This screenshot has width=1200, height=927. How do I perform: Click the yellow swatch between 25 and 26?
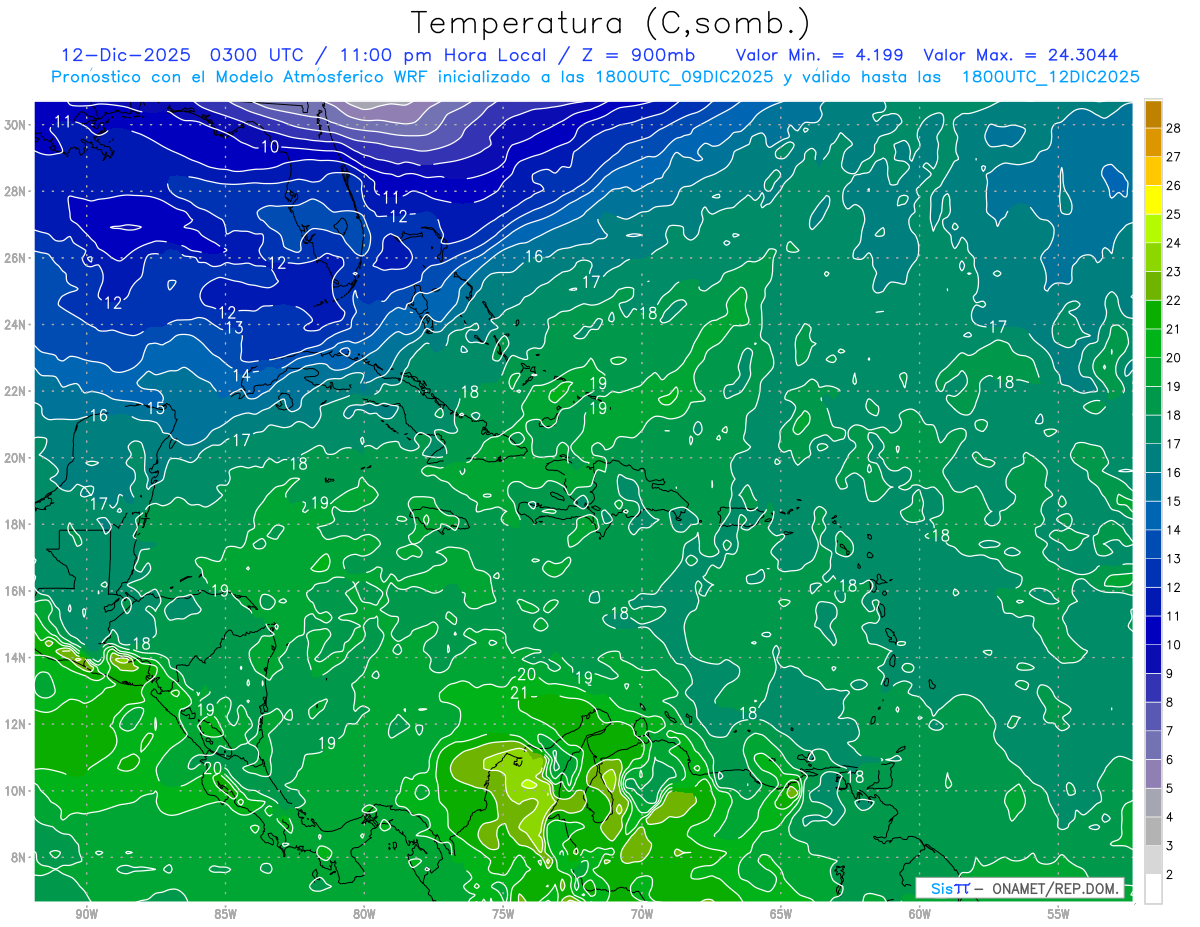[x=1153, y=200]
